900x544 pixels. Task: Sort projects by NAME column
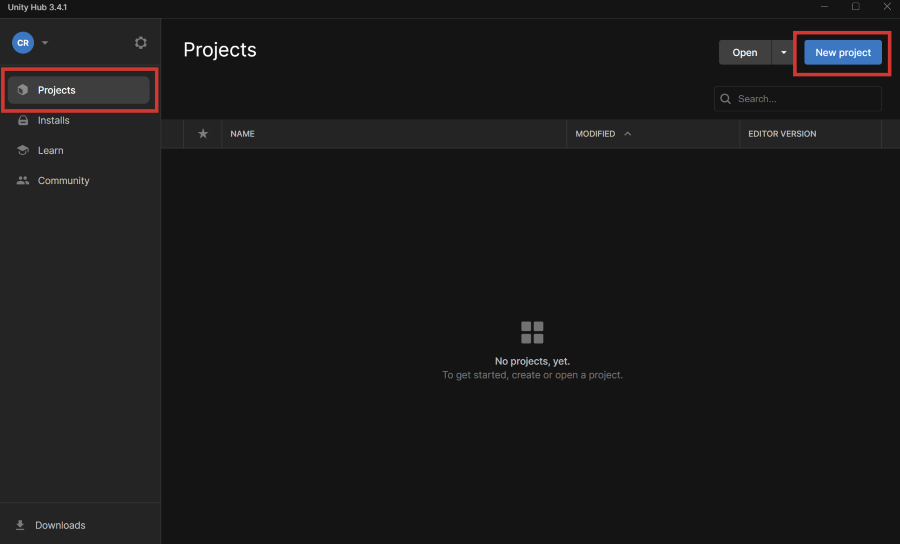242,134
